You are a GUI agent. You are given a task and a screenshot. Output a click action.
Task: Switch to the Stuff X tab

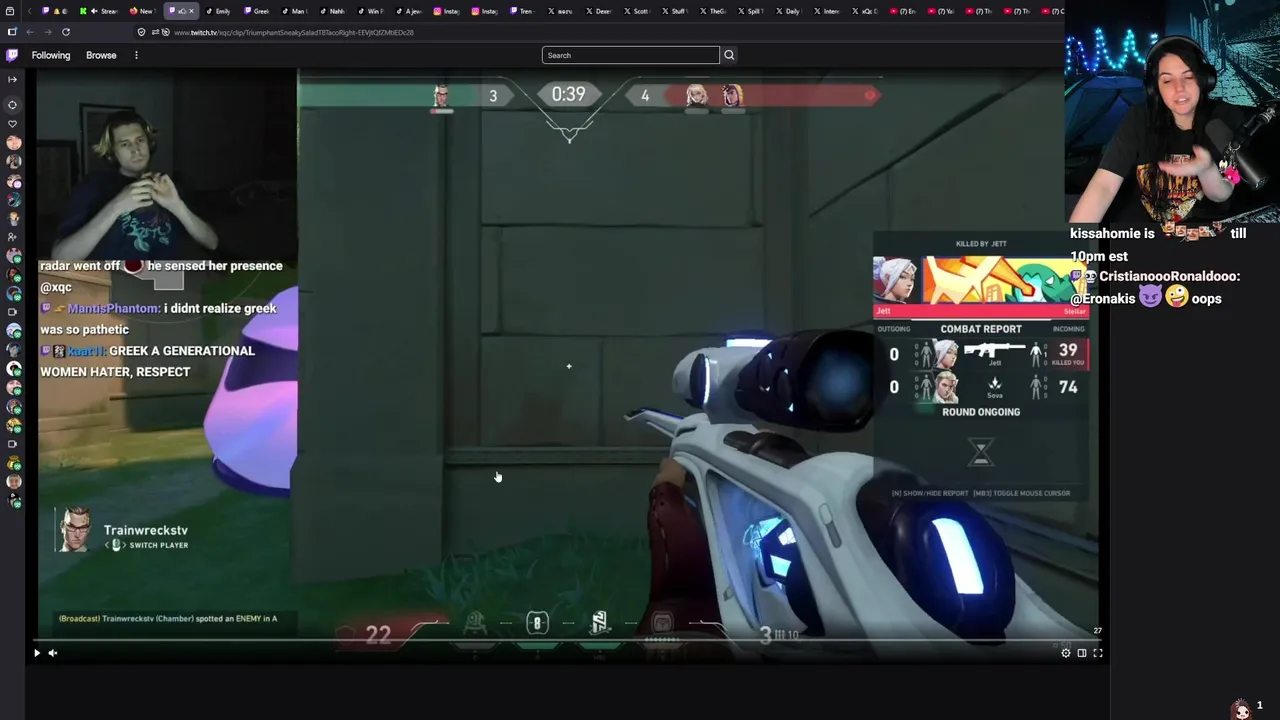(x=674, y=11)
